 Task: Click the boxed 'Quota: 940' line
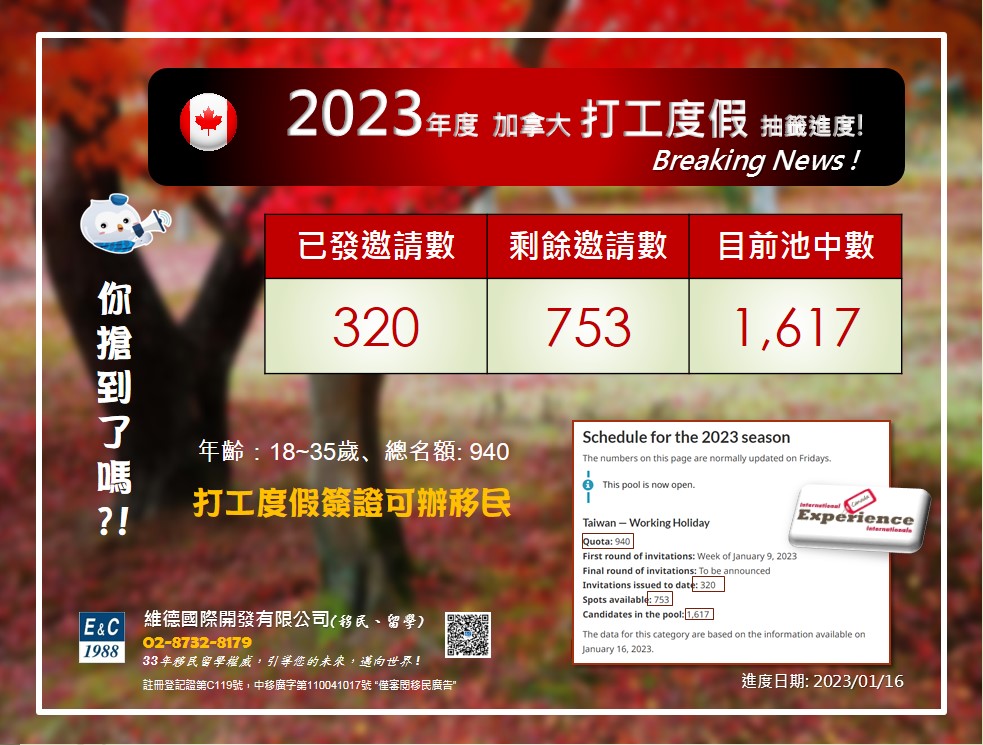tap(607, 541)
